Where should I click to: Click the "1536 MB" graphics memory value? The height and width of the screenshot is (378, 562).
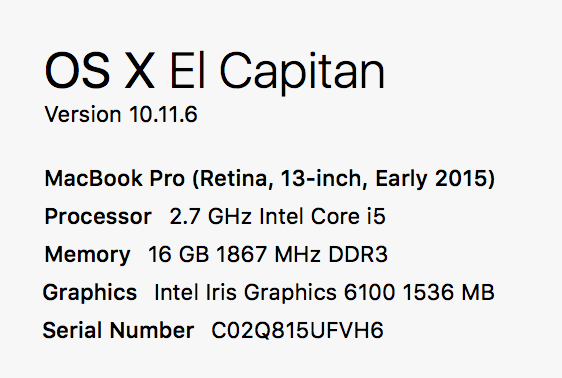tap(449, 292)
